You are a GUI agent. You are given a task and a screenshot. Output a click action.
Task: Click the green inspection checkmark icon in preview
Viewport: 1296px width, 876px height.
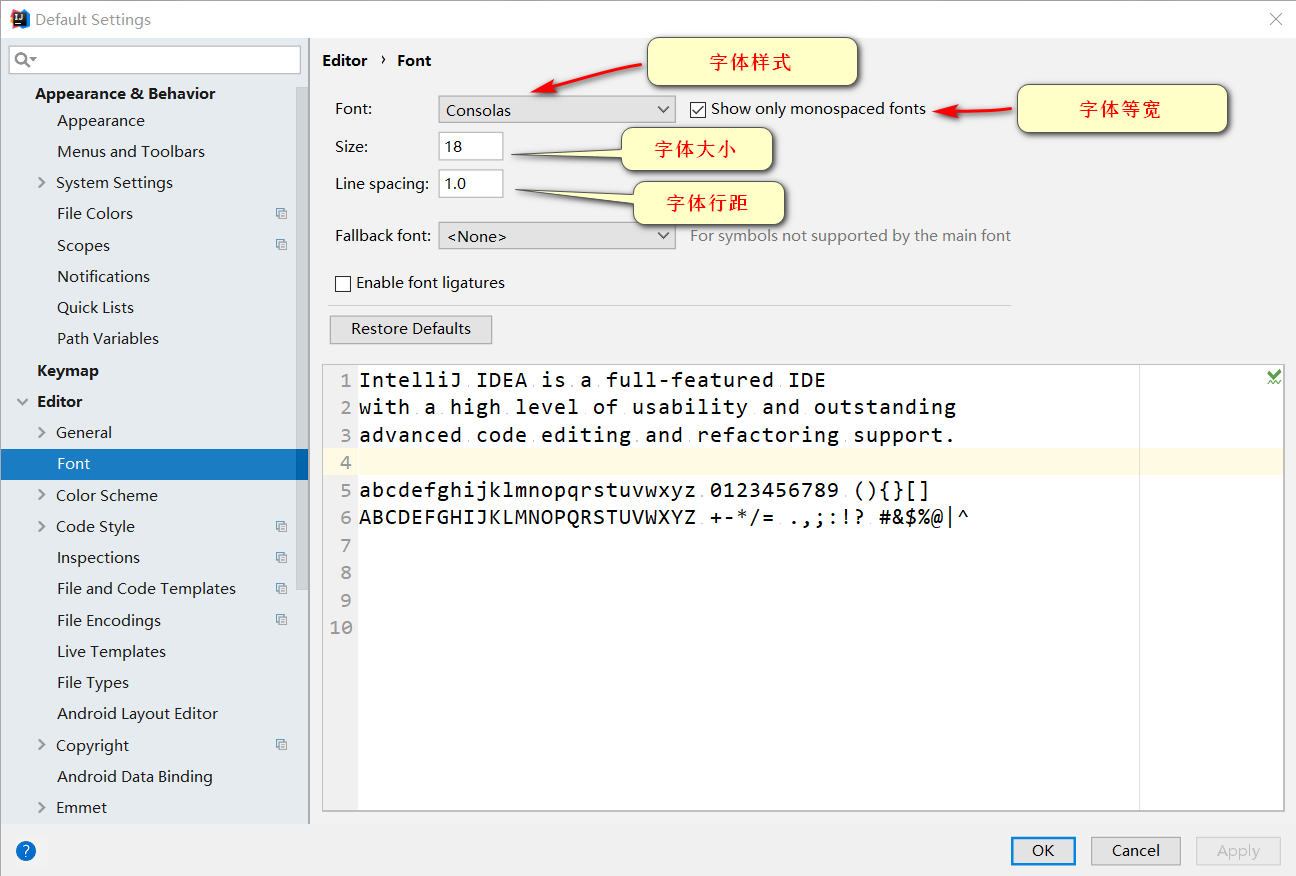[1274, 377]
